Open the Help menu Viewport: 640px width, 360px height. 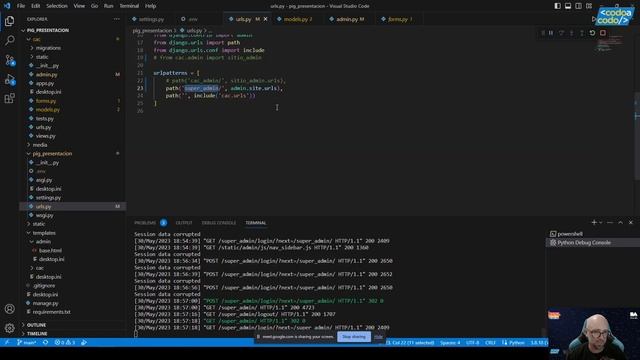pos(151,6)
